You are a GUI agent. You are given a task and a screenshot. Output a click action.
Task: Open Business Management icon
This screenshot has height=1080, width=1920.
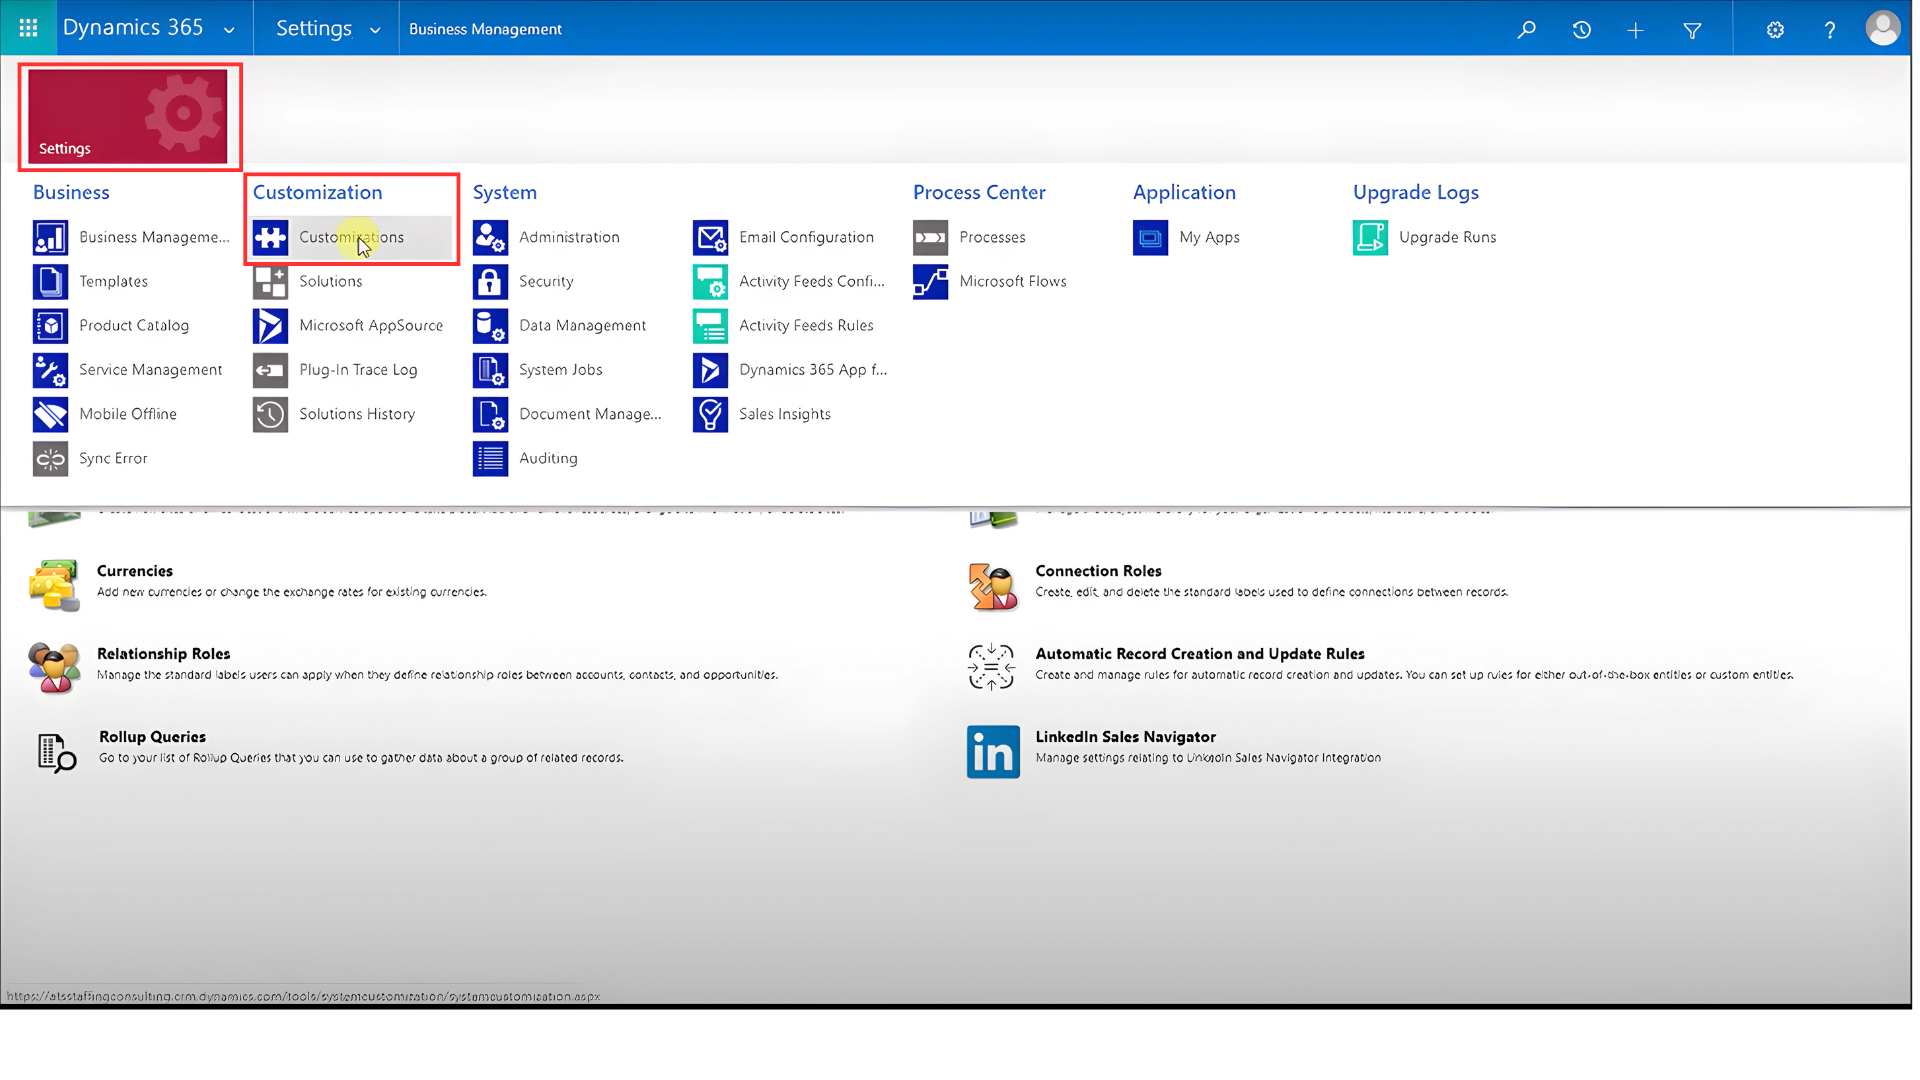pyautogui.click(x=50, y=237)
